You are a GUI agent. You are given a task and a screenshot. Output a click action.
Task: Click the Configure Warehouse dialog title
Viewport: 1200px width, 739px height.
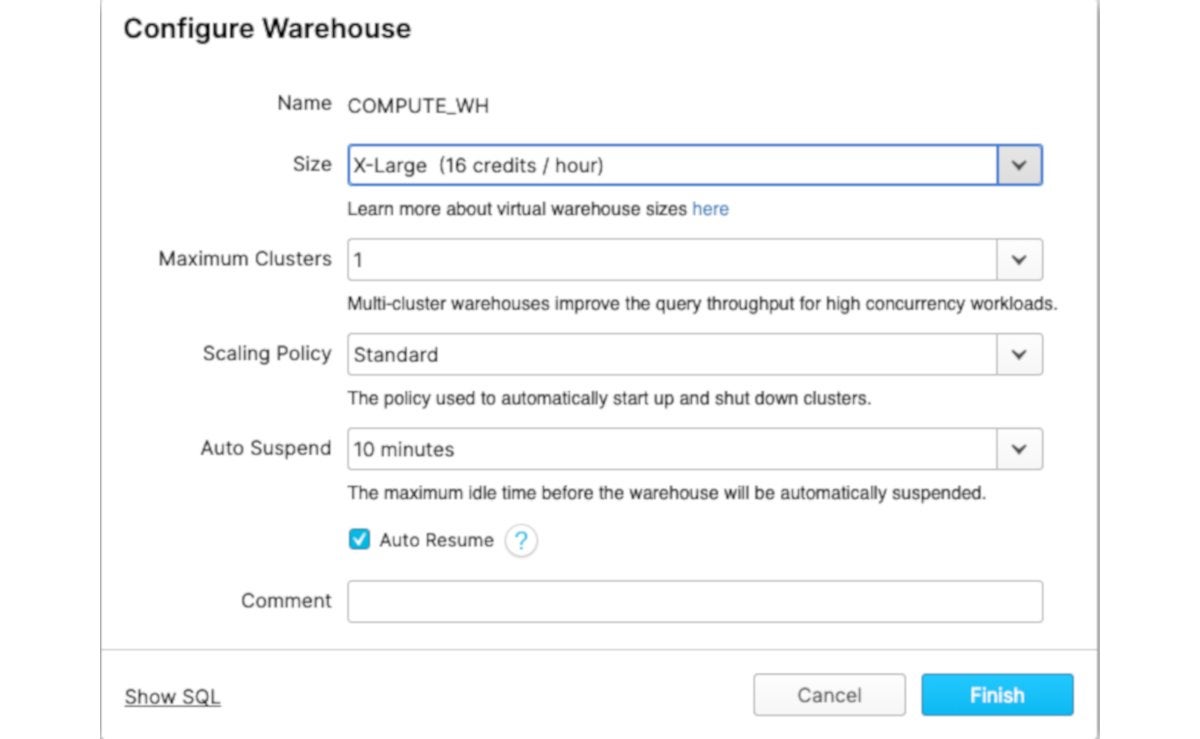(x=267, y=28)
